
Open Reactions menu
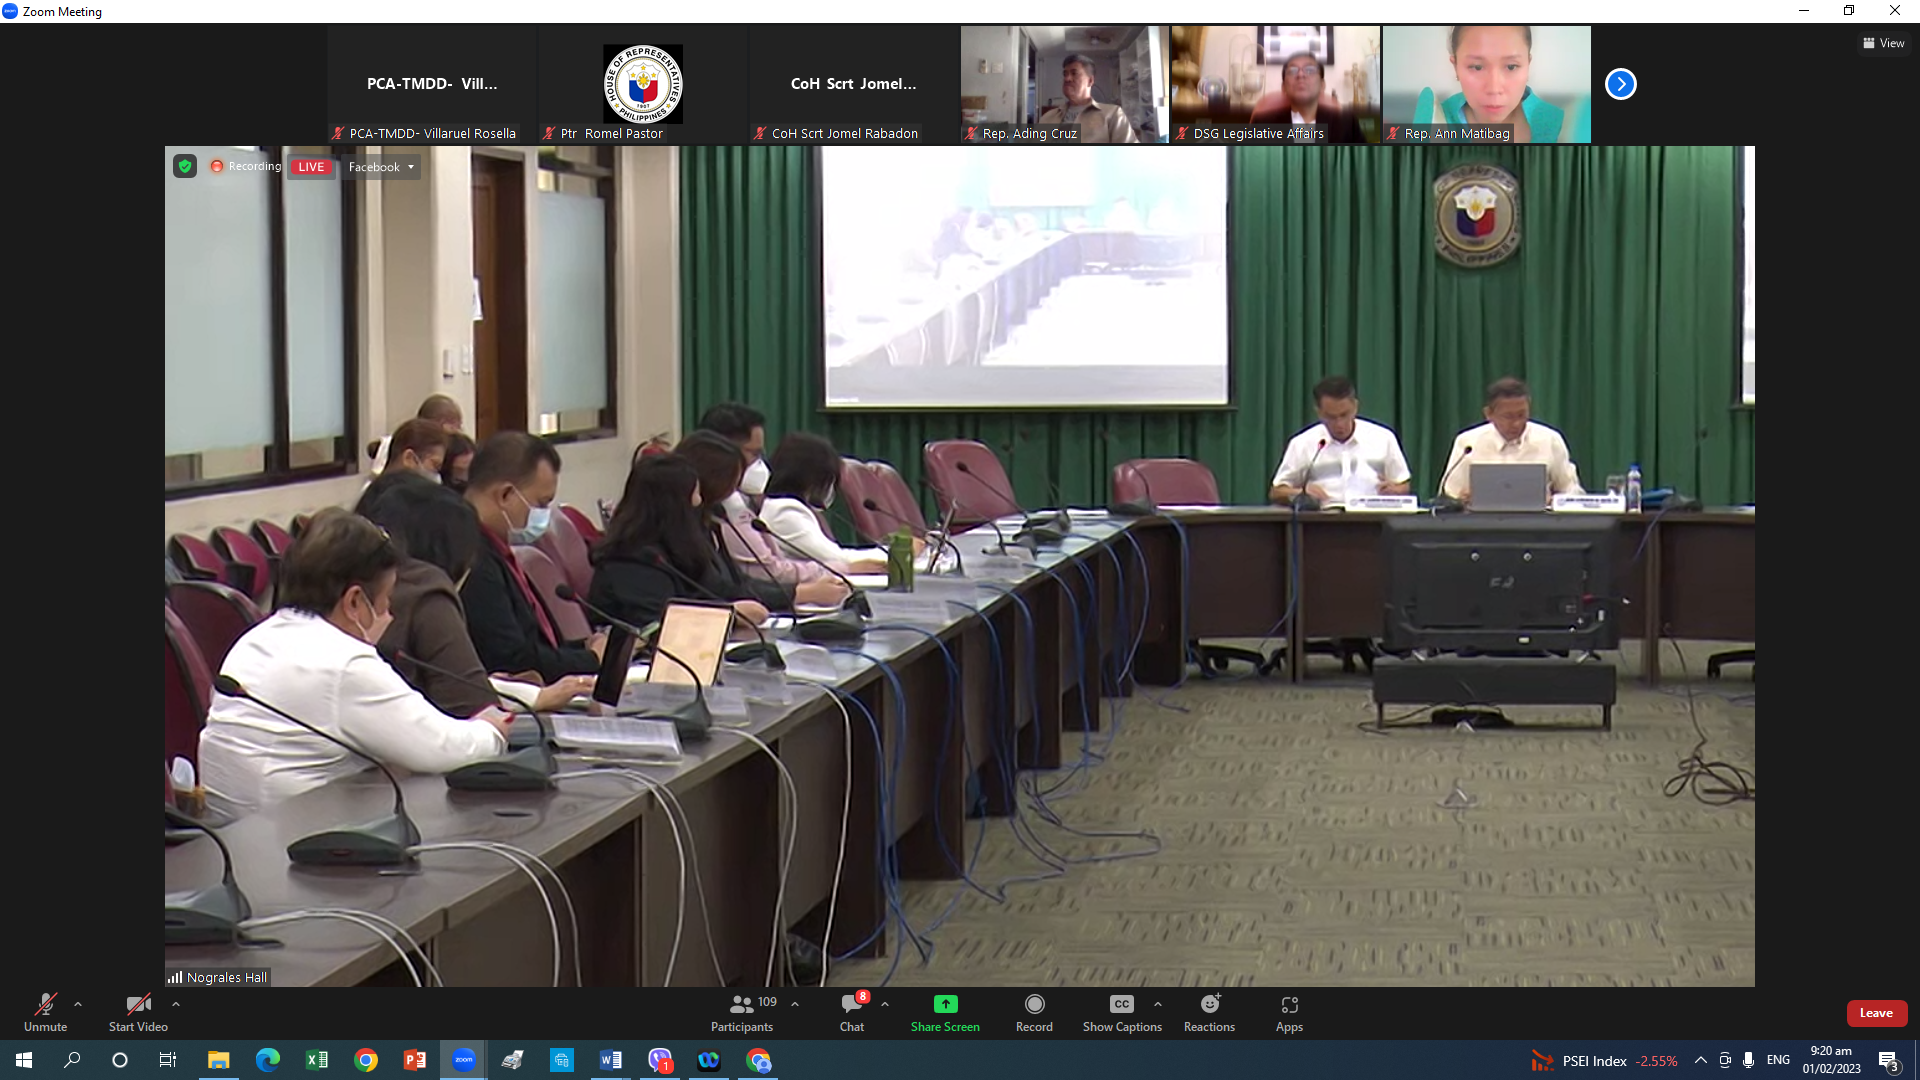[1209, 1012]
